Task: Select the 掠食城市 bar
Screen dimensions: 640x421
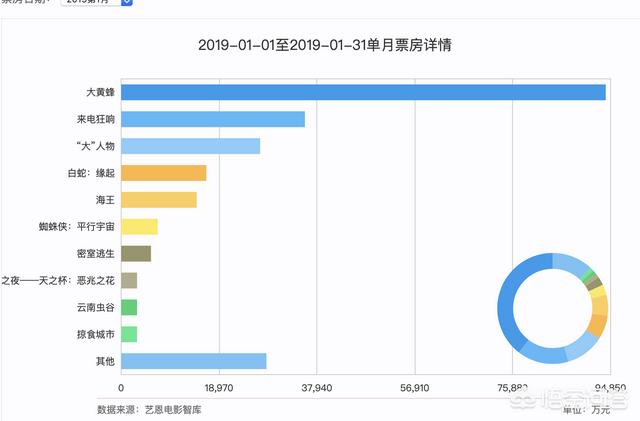Action: point(129,334)
